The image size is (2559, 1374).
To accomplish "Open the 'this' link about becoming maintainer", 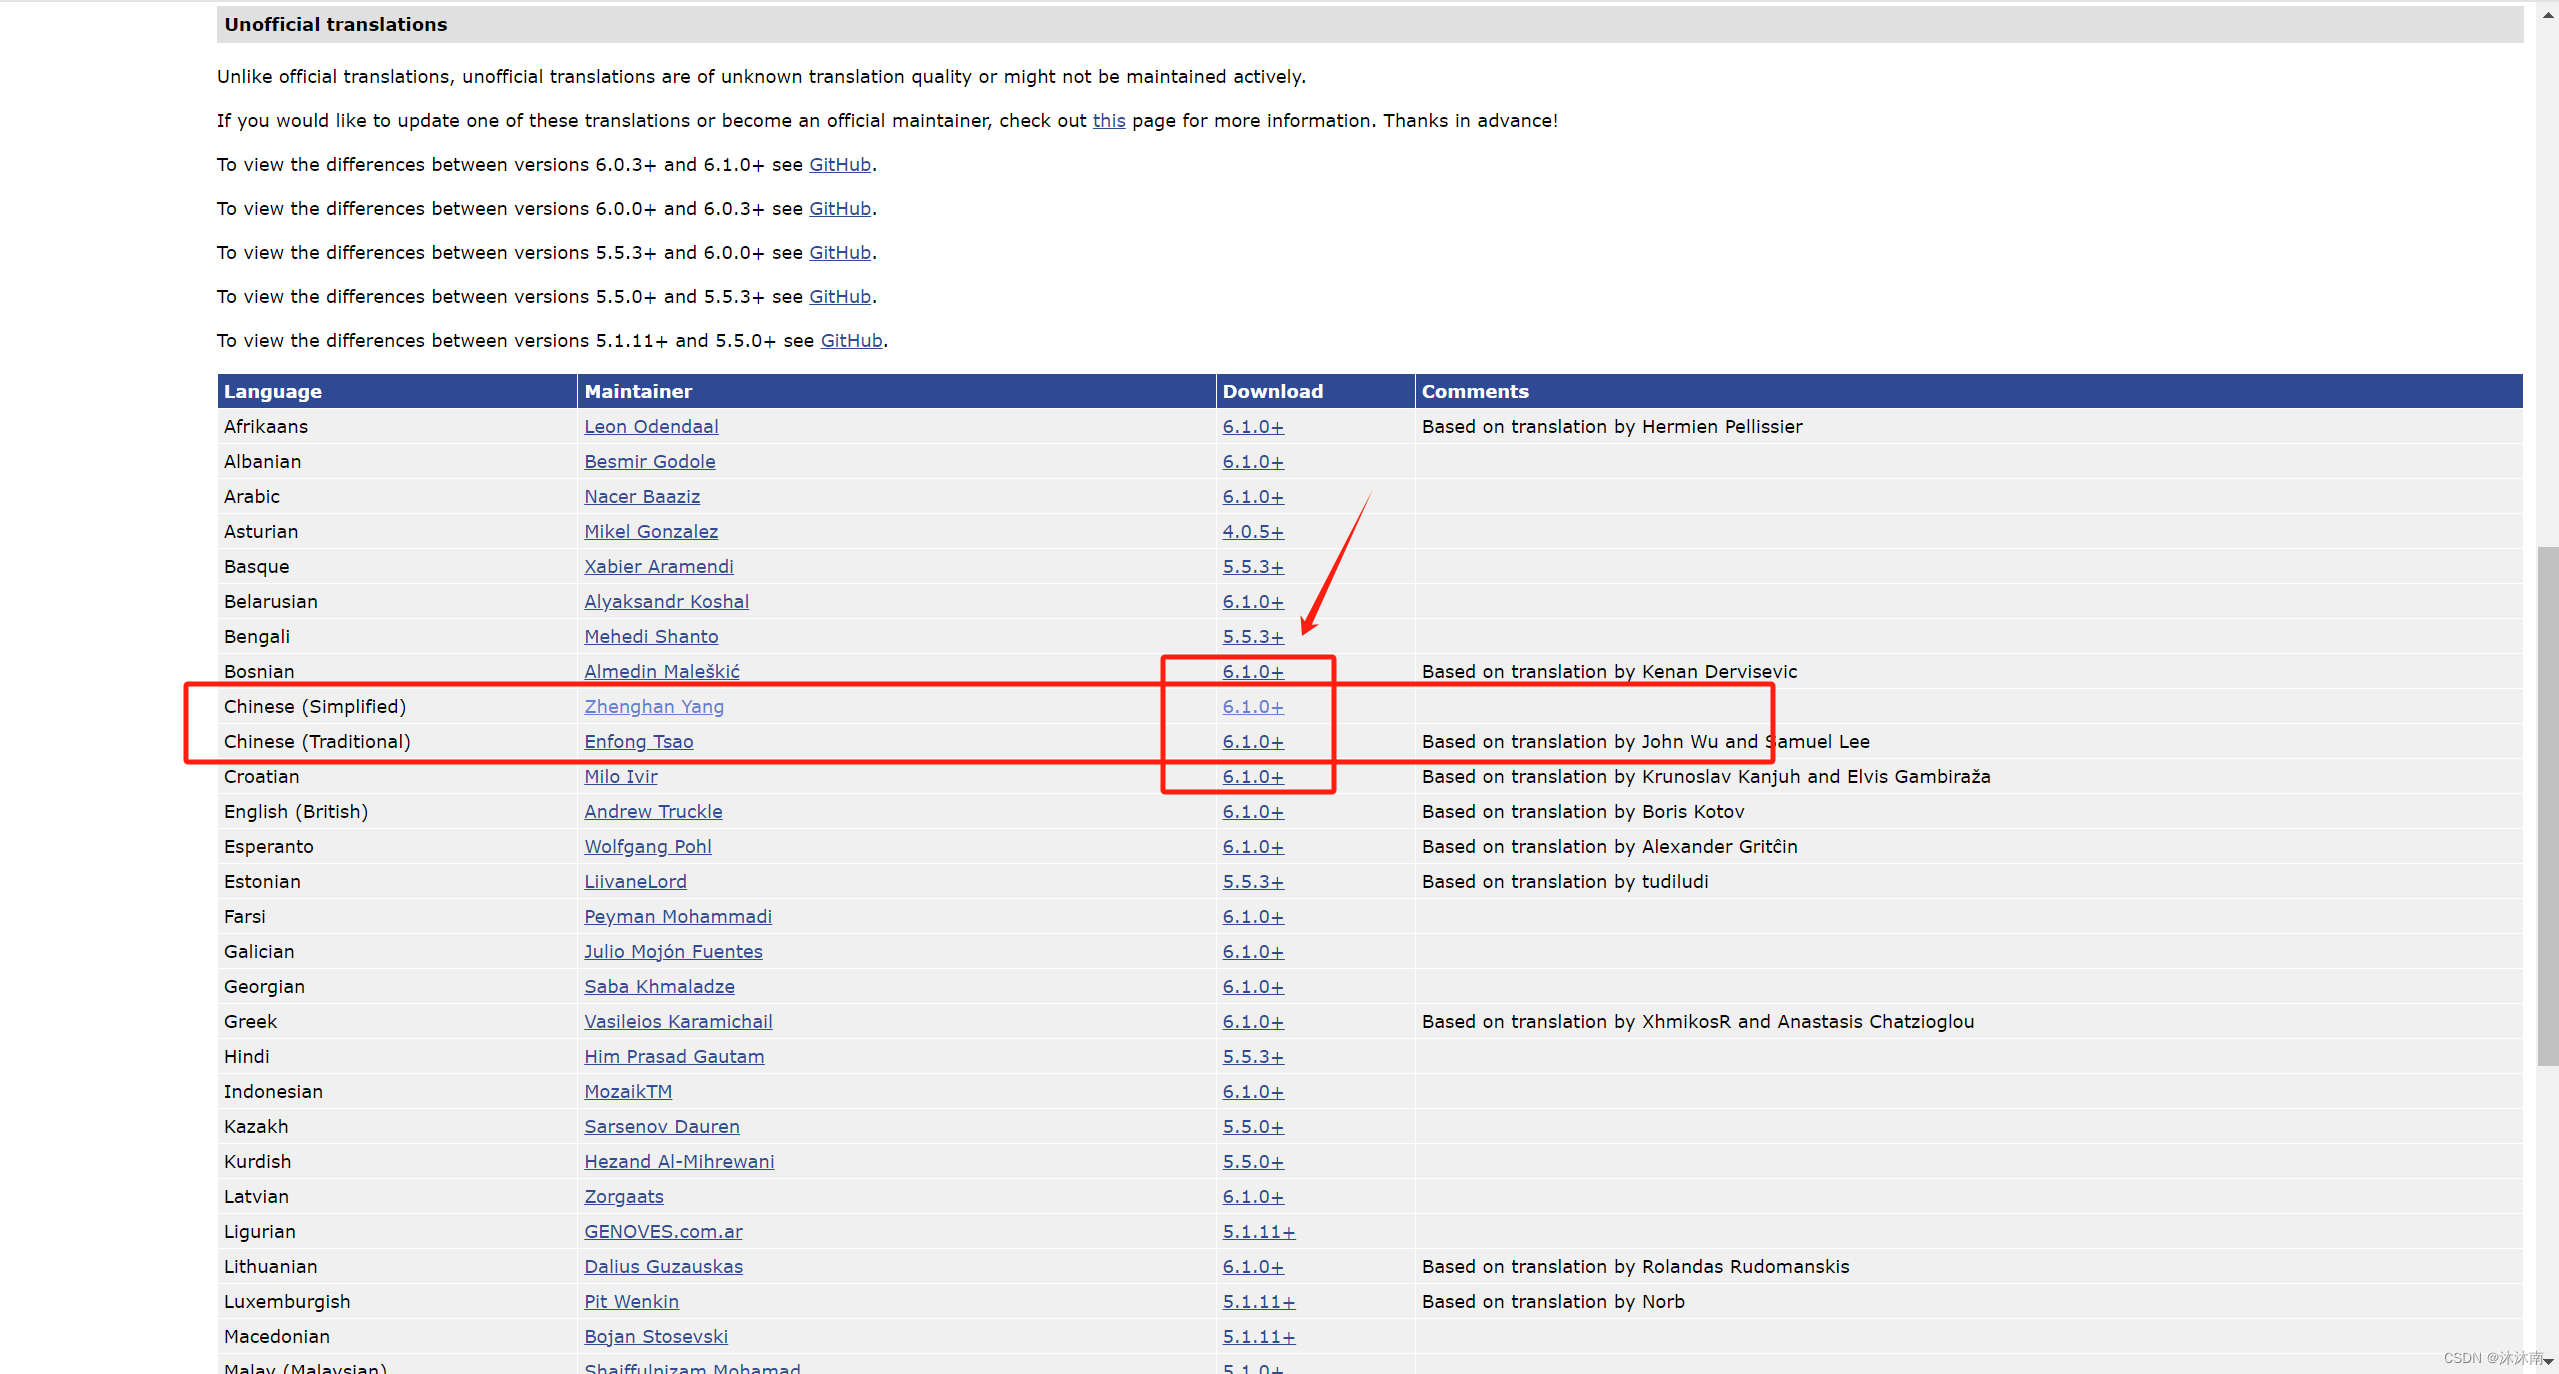I will click(x=1108, y=121).
